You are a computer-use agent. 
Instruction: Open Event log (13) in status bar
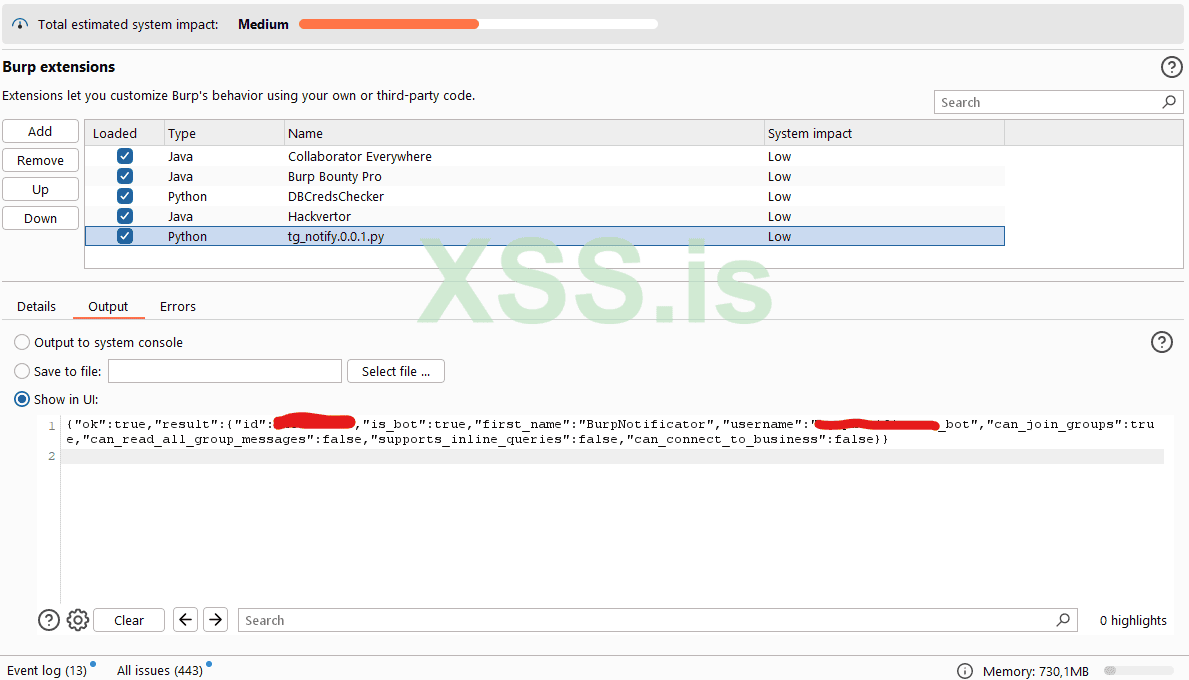click(47, 670)
